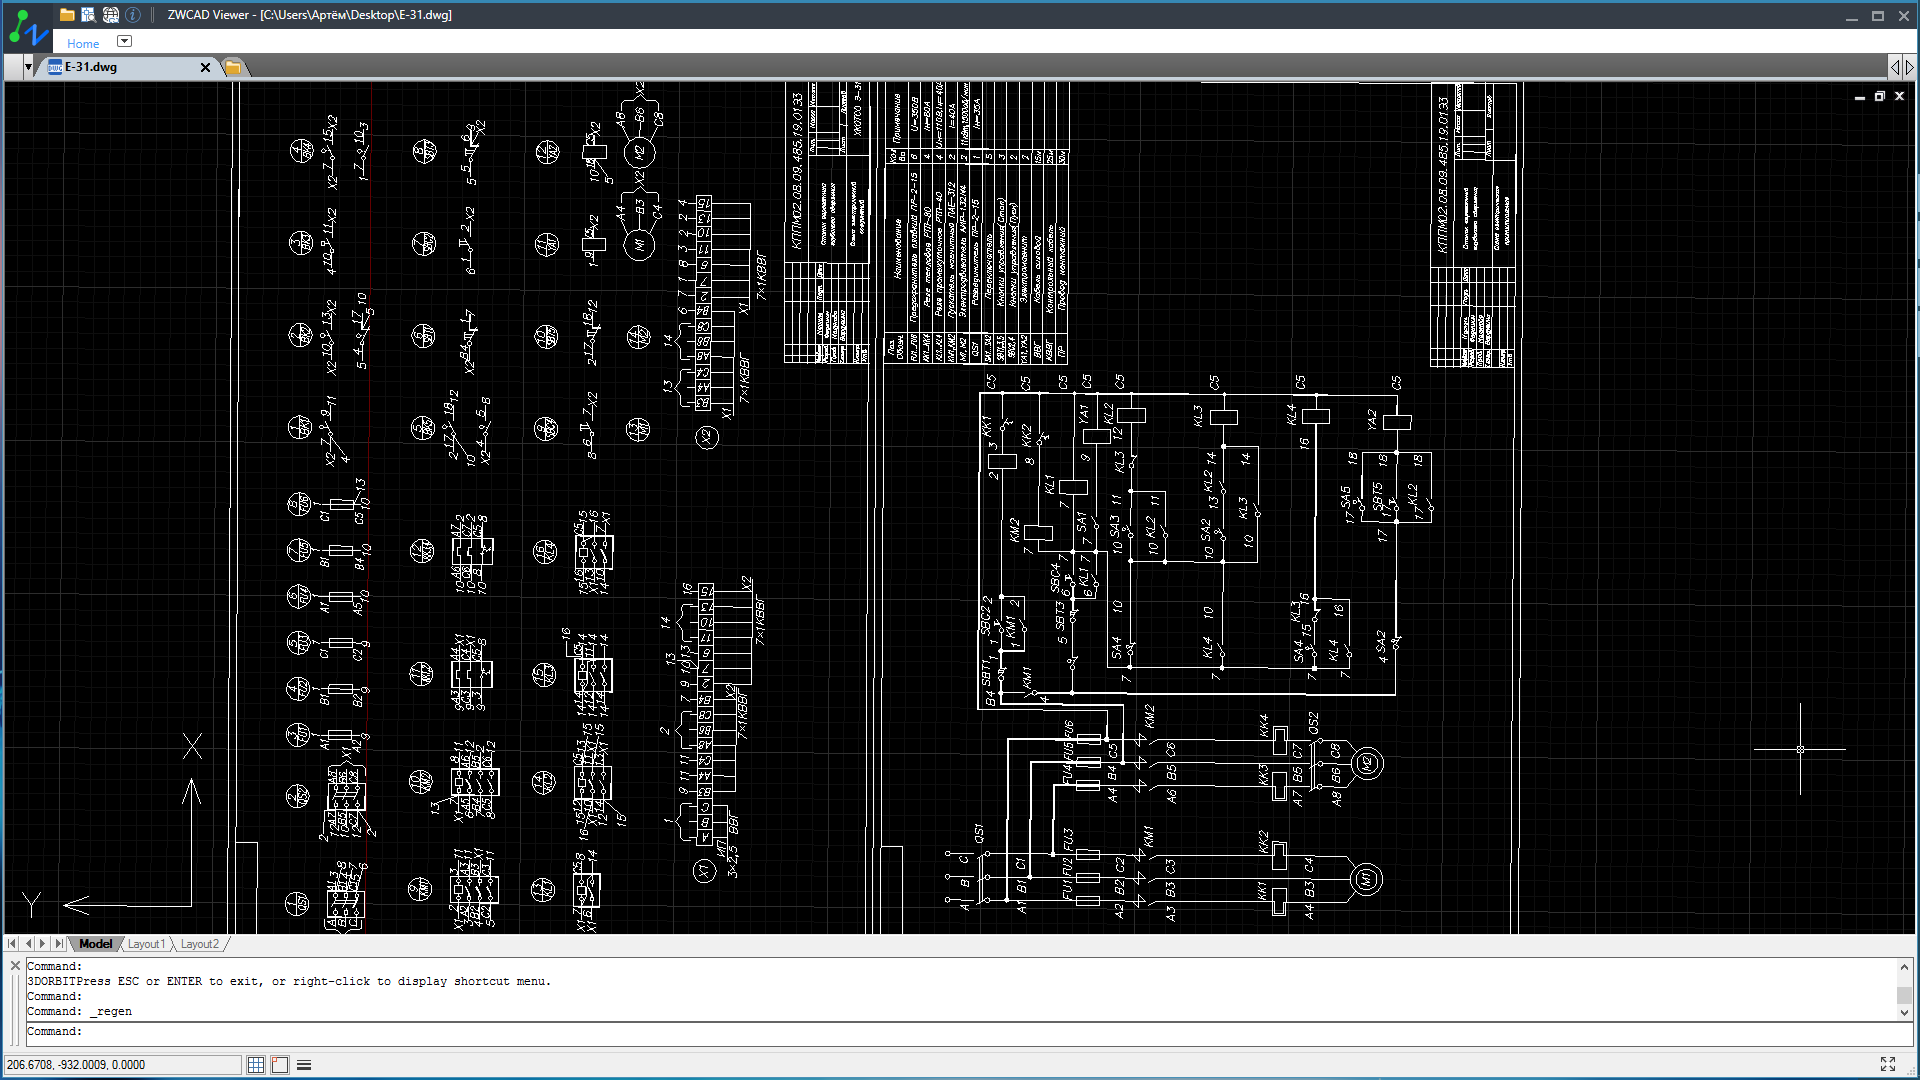Click the _regen line in command history
The height and width of the screenshot is (1080, 1920).
pos(80,1012)
